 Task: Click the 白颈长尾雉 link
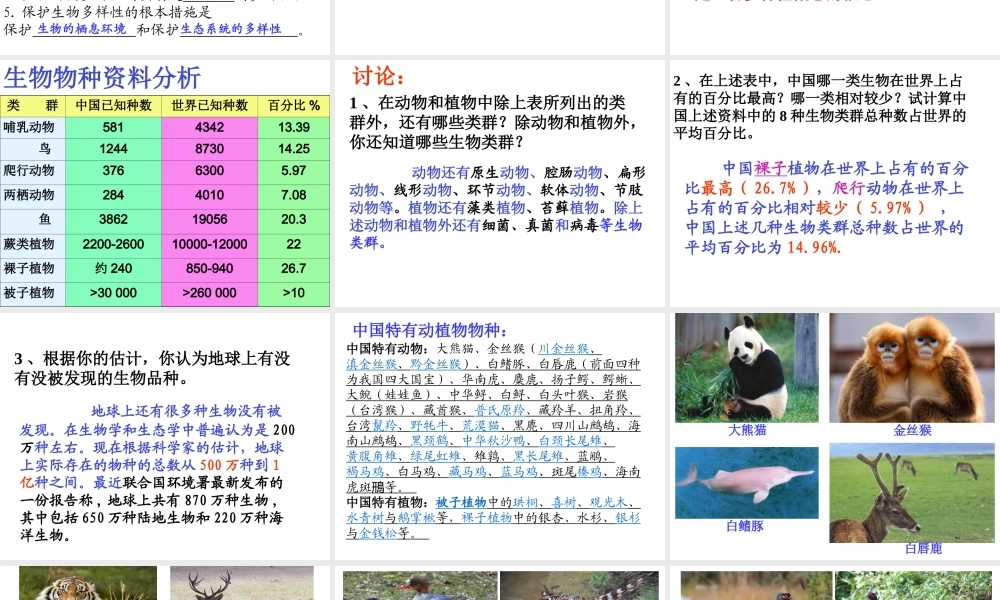pyautogui.click(x=570, y=441)
